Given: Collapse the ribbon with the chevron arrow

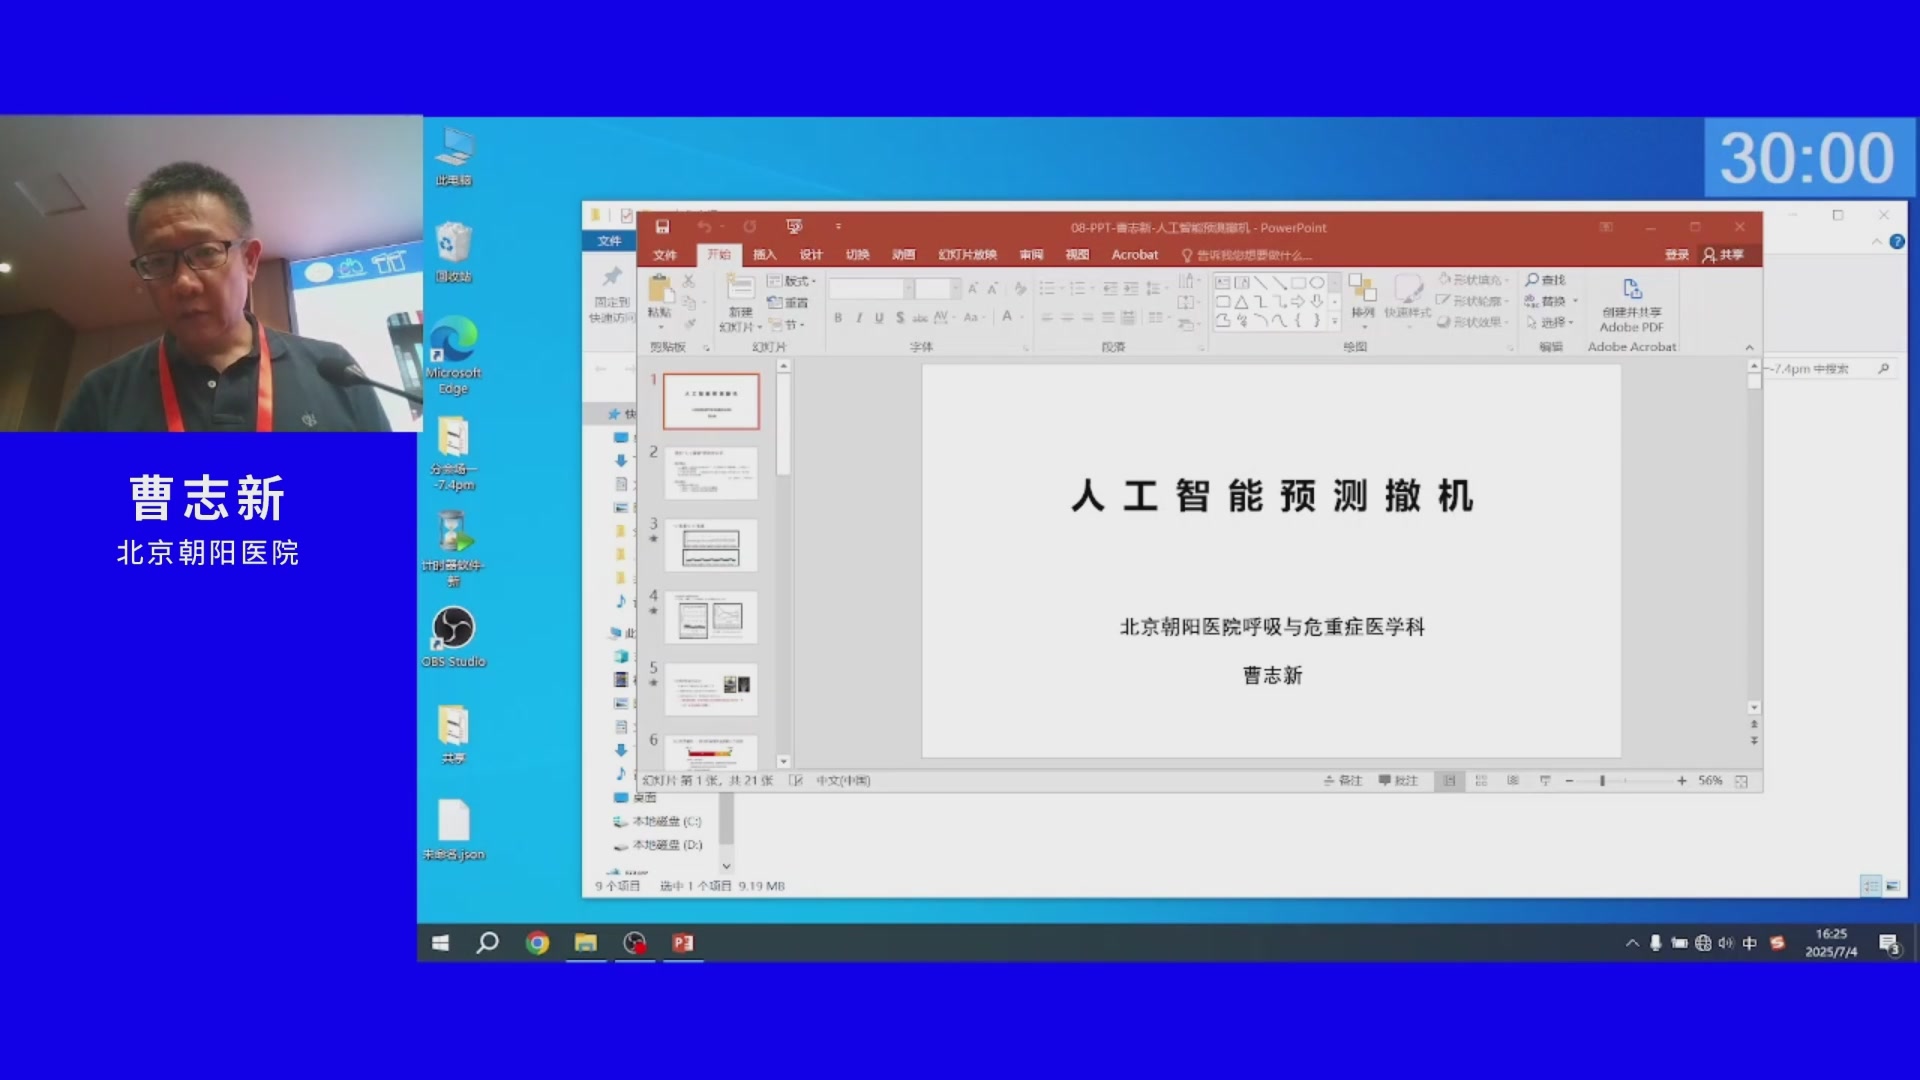Looking at the screenshot, I should 1749,347.
